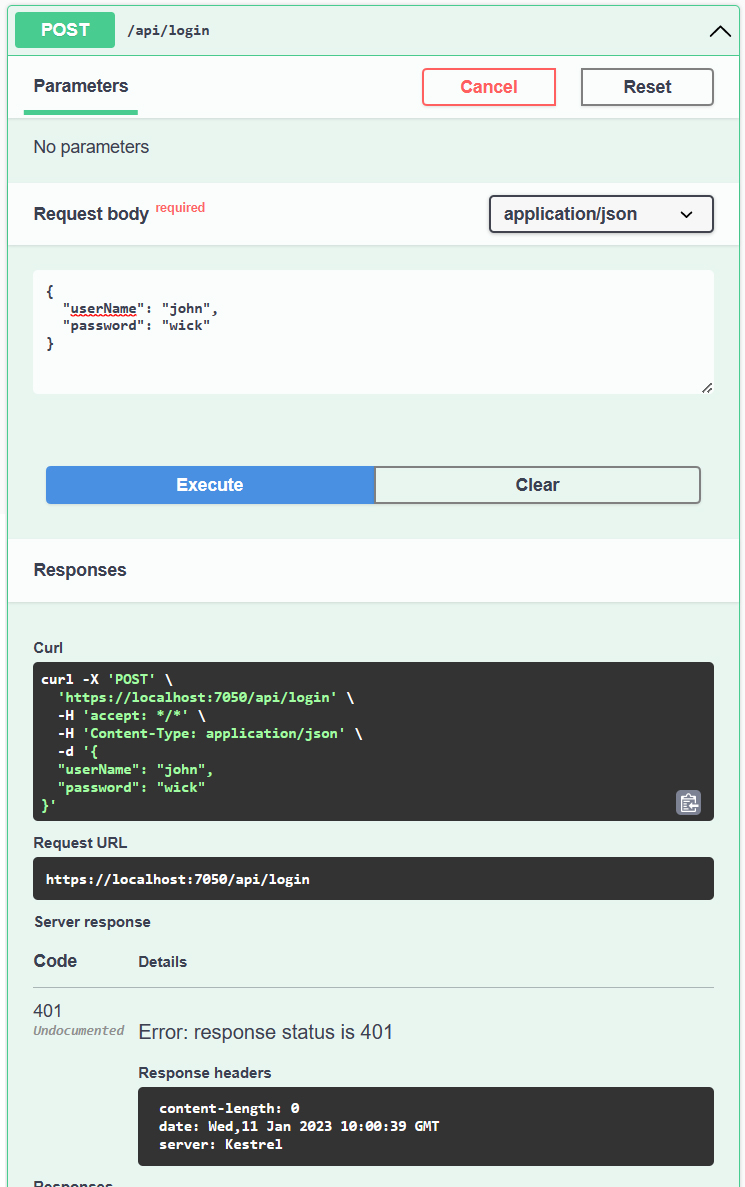Click the /api/login endpoint path
The height and width of the screenshot is (1187, 745).
coord(168,31)
